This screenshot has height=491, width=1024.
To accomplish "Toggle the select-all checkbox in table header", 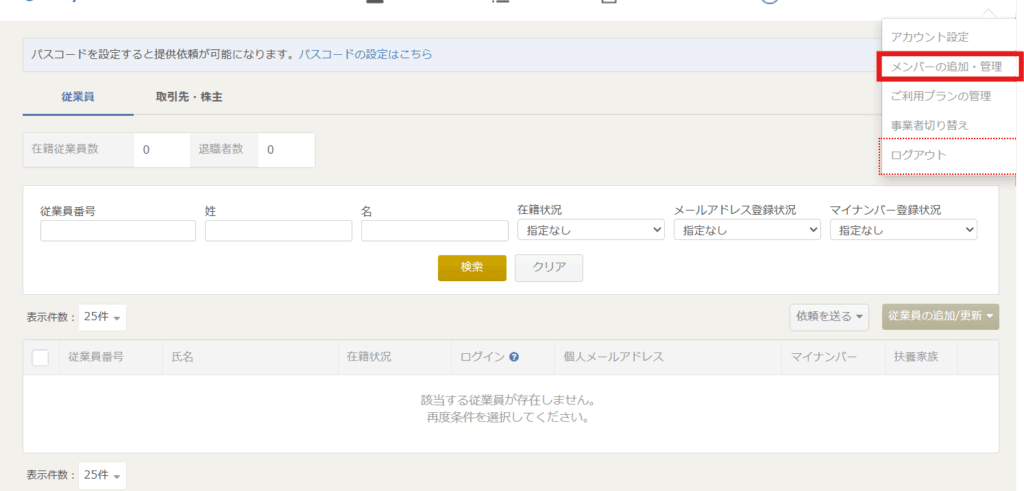I will click(x=40, y=357).
